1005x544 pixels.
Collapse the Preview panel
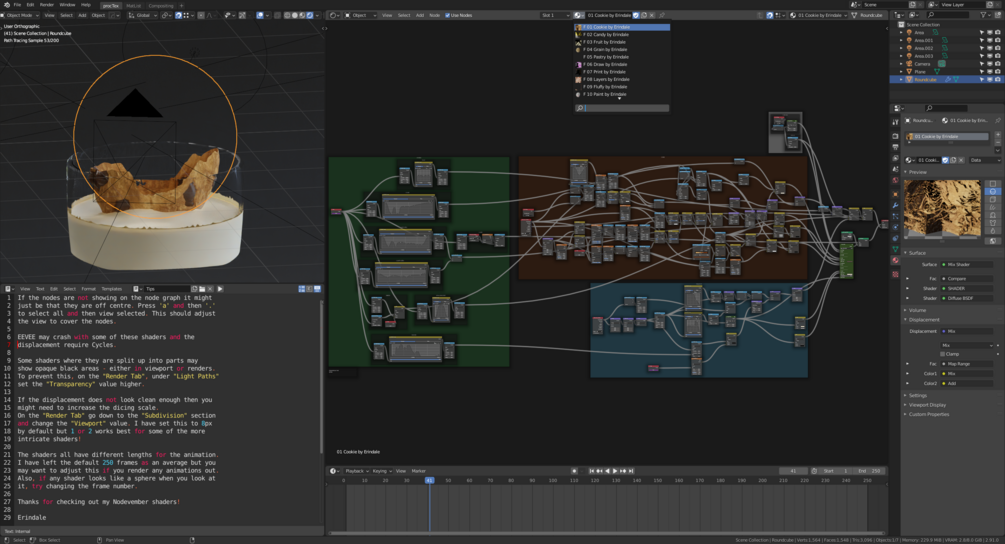(x=917, y=172)
